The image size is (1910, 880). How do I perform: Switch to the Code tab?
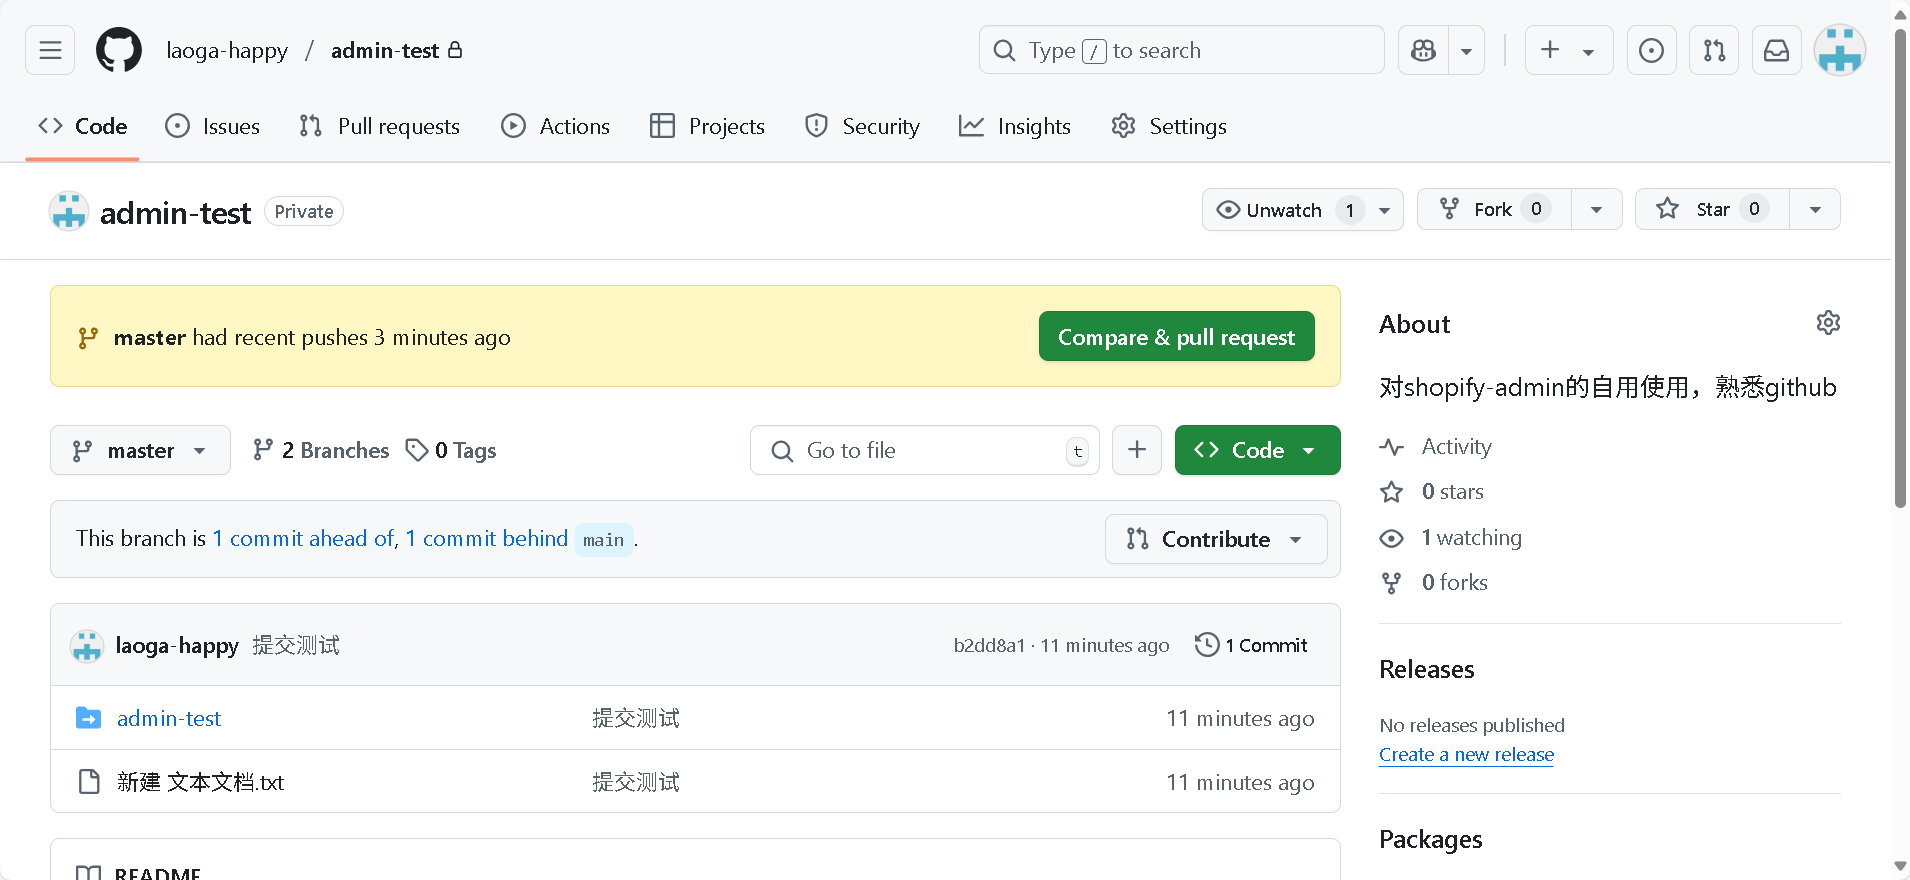coord(82,126)
